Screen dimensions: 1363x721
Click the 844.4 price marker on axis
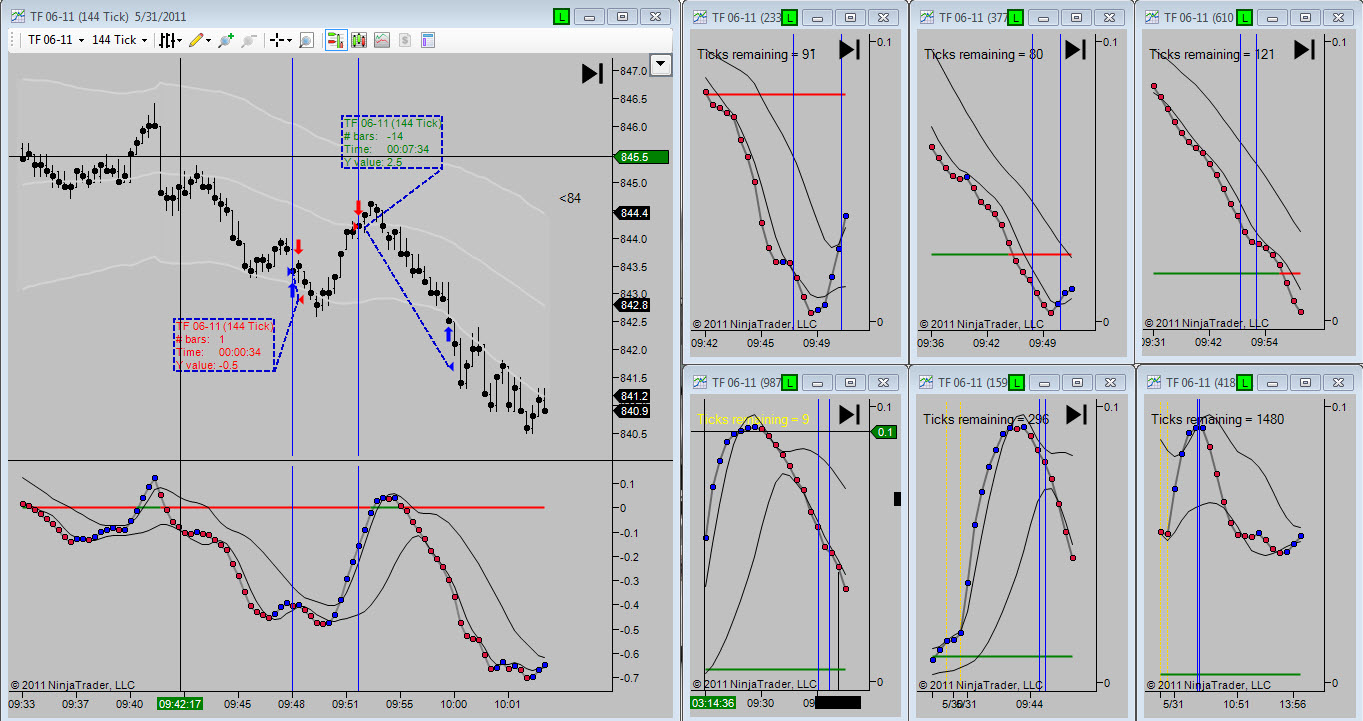tap(634, 213)
